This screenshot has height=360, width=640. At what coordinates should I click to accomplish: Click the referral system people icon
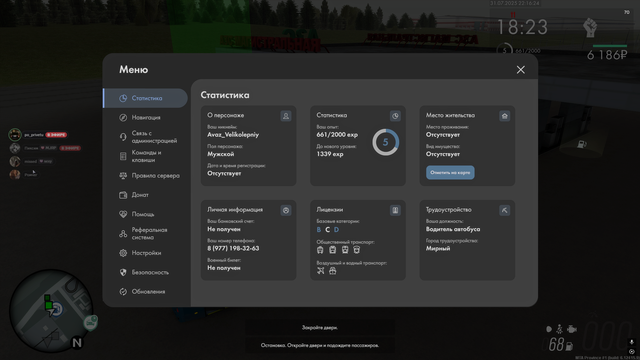click(123, 233)
